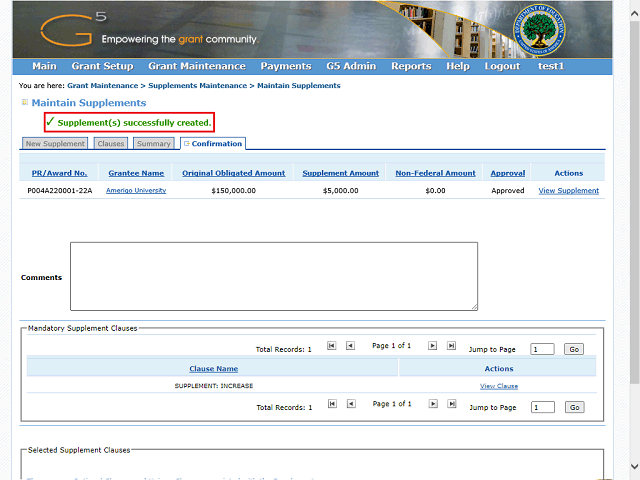
Task: Switch to the Clauses tab
Action: 111,144
